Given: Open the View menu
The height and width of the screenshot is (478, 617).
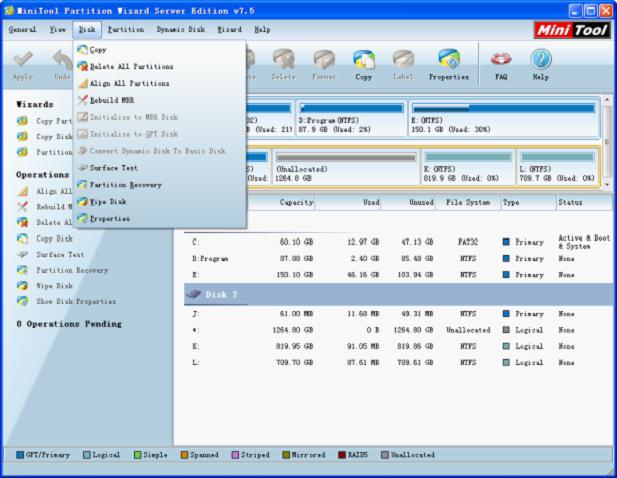Looking at the screenshot, I should (x=57, y=30).
